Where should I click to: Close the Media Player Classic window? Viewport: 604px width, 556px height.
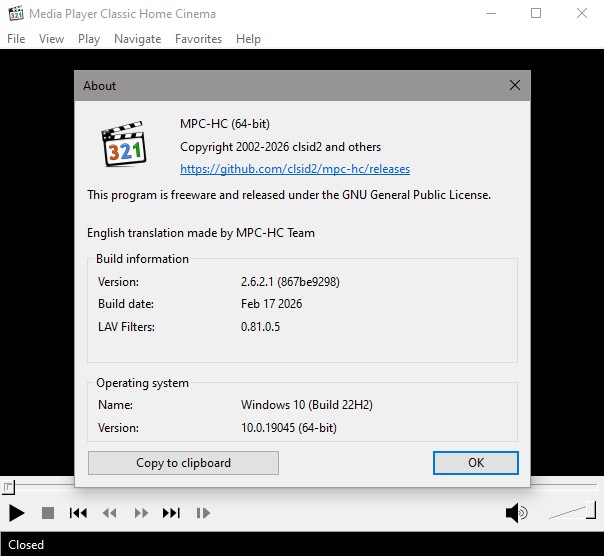point(582,13)
